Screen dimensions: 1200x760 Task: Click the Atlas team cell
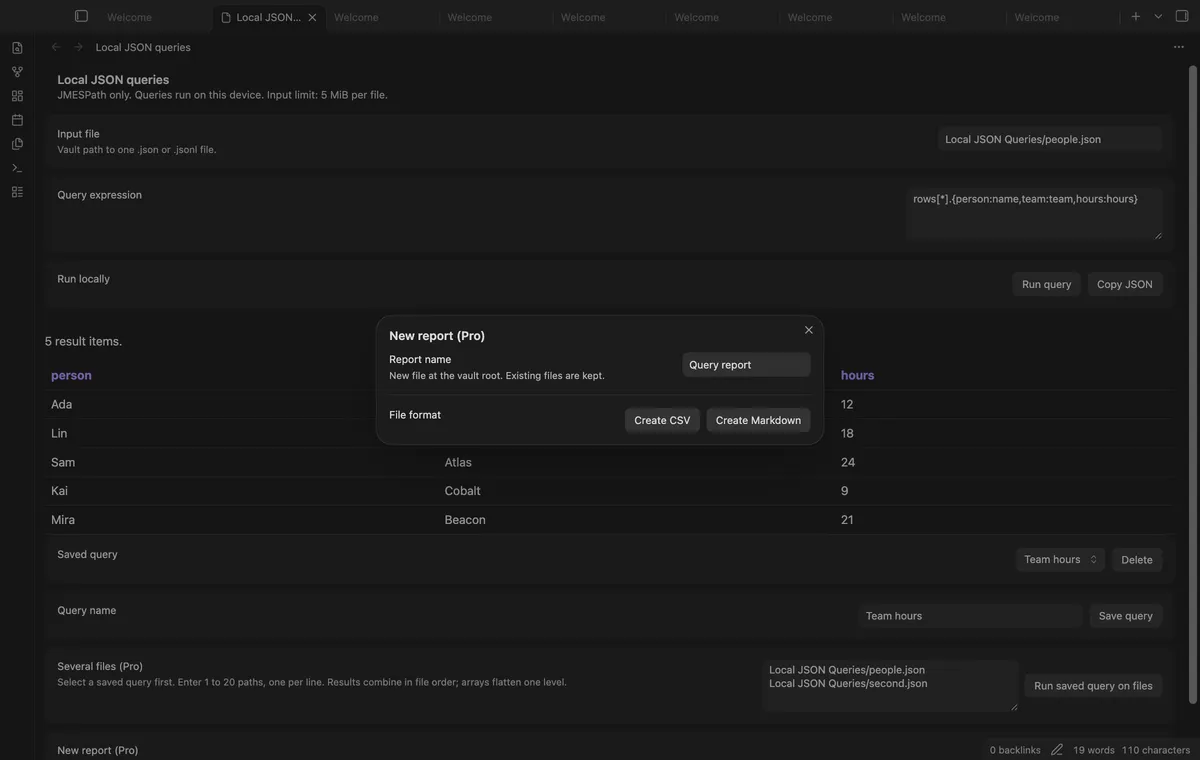click(458, 462)
